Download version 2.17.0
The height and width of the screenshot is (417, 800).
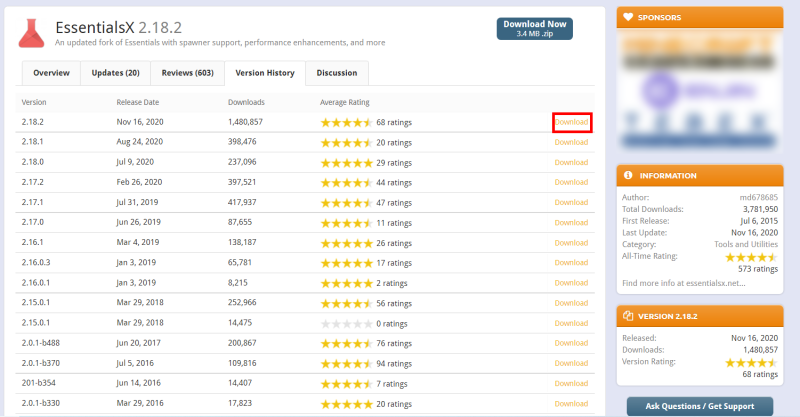(x=571, y=223)
